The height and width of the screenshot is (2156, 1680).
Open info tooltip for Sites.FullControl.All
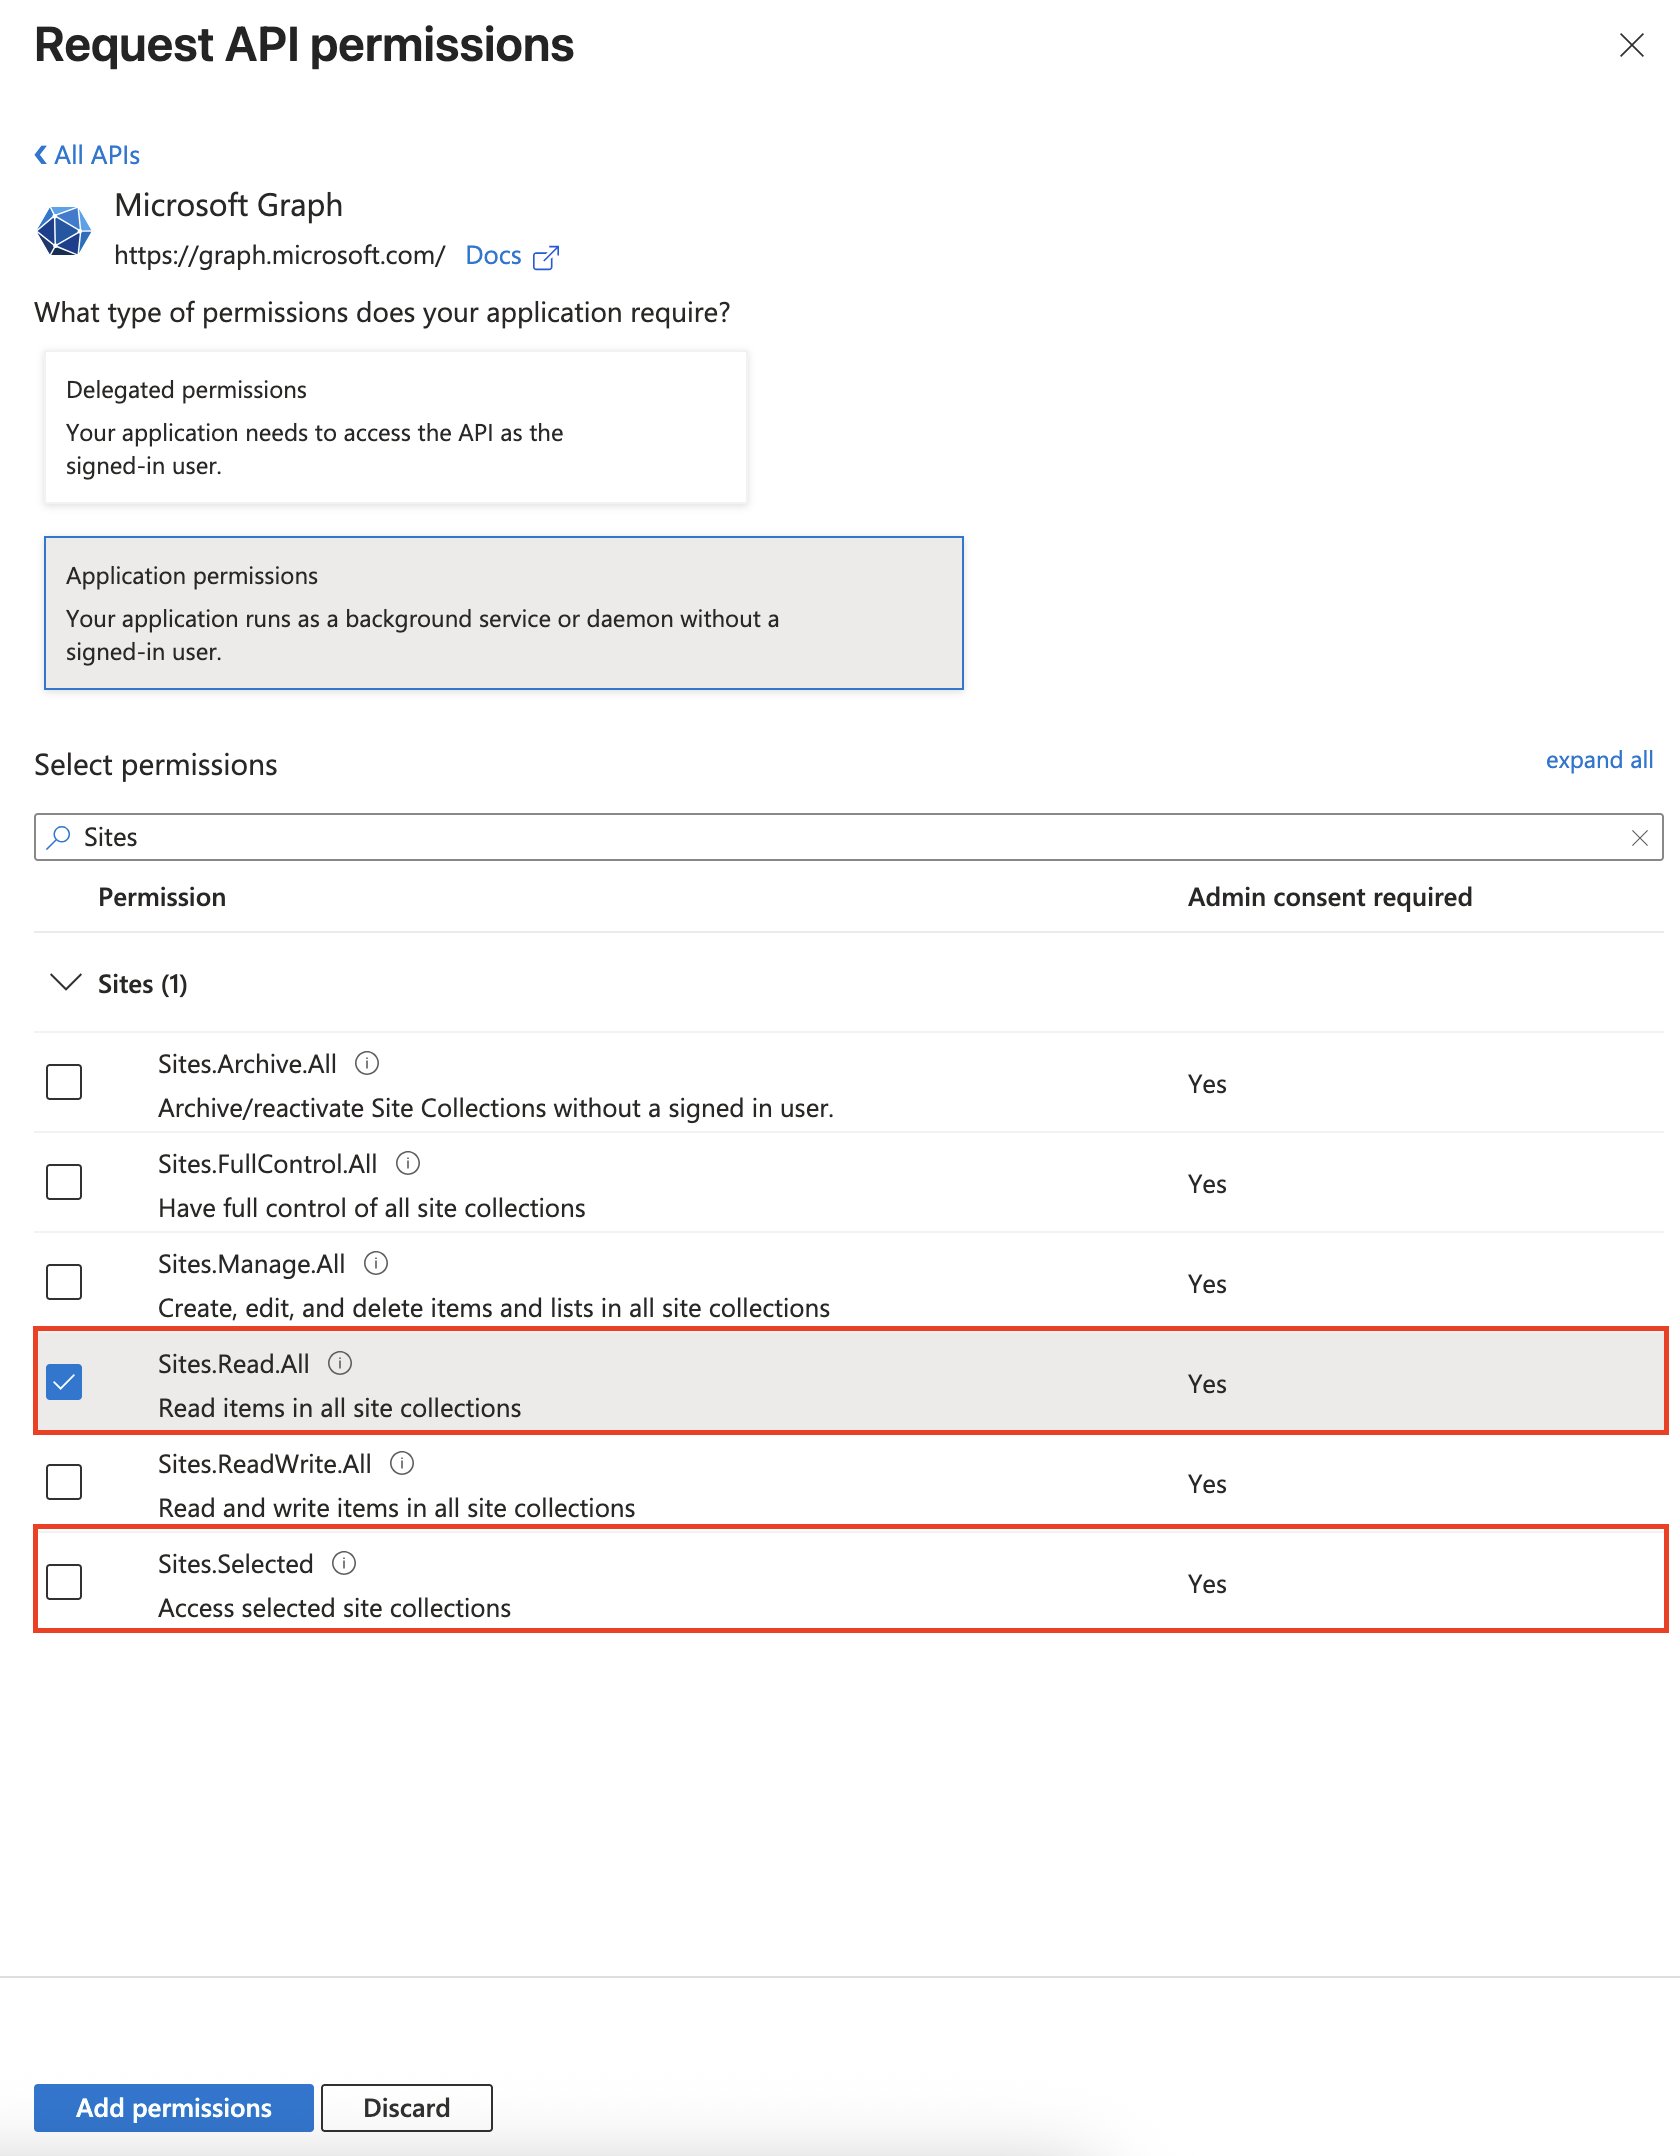(408, 1163)
